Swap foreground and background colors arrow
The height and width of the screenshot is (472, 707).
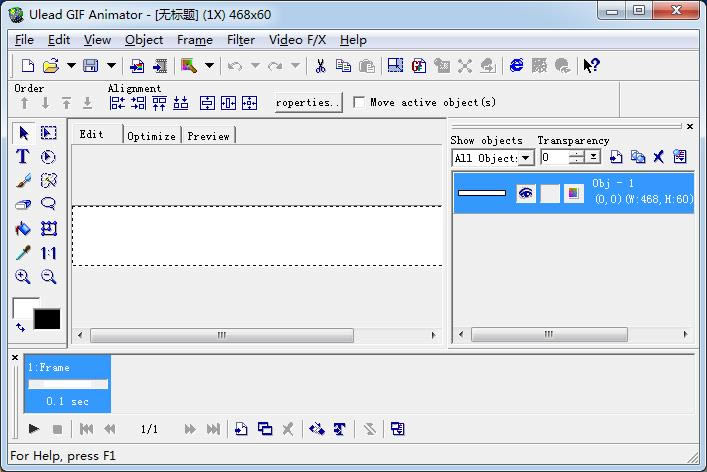[x=20, y=328]
